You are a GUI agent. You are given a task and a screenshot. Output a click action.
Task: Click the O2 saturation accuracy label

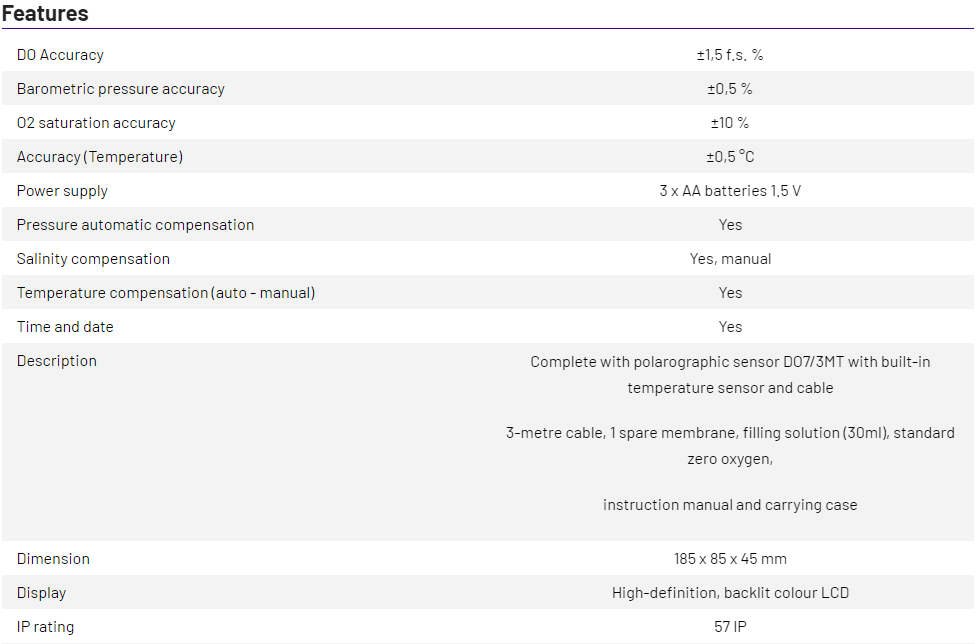pos(96,123)
